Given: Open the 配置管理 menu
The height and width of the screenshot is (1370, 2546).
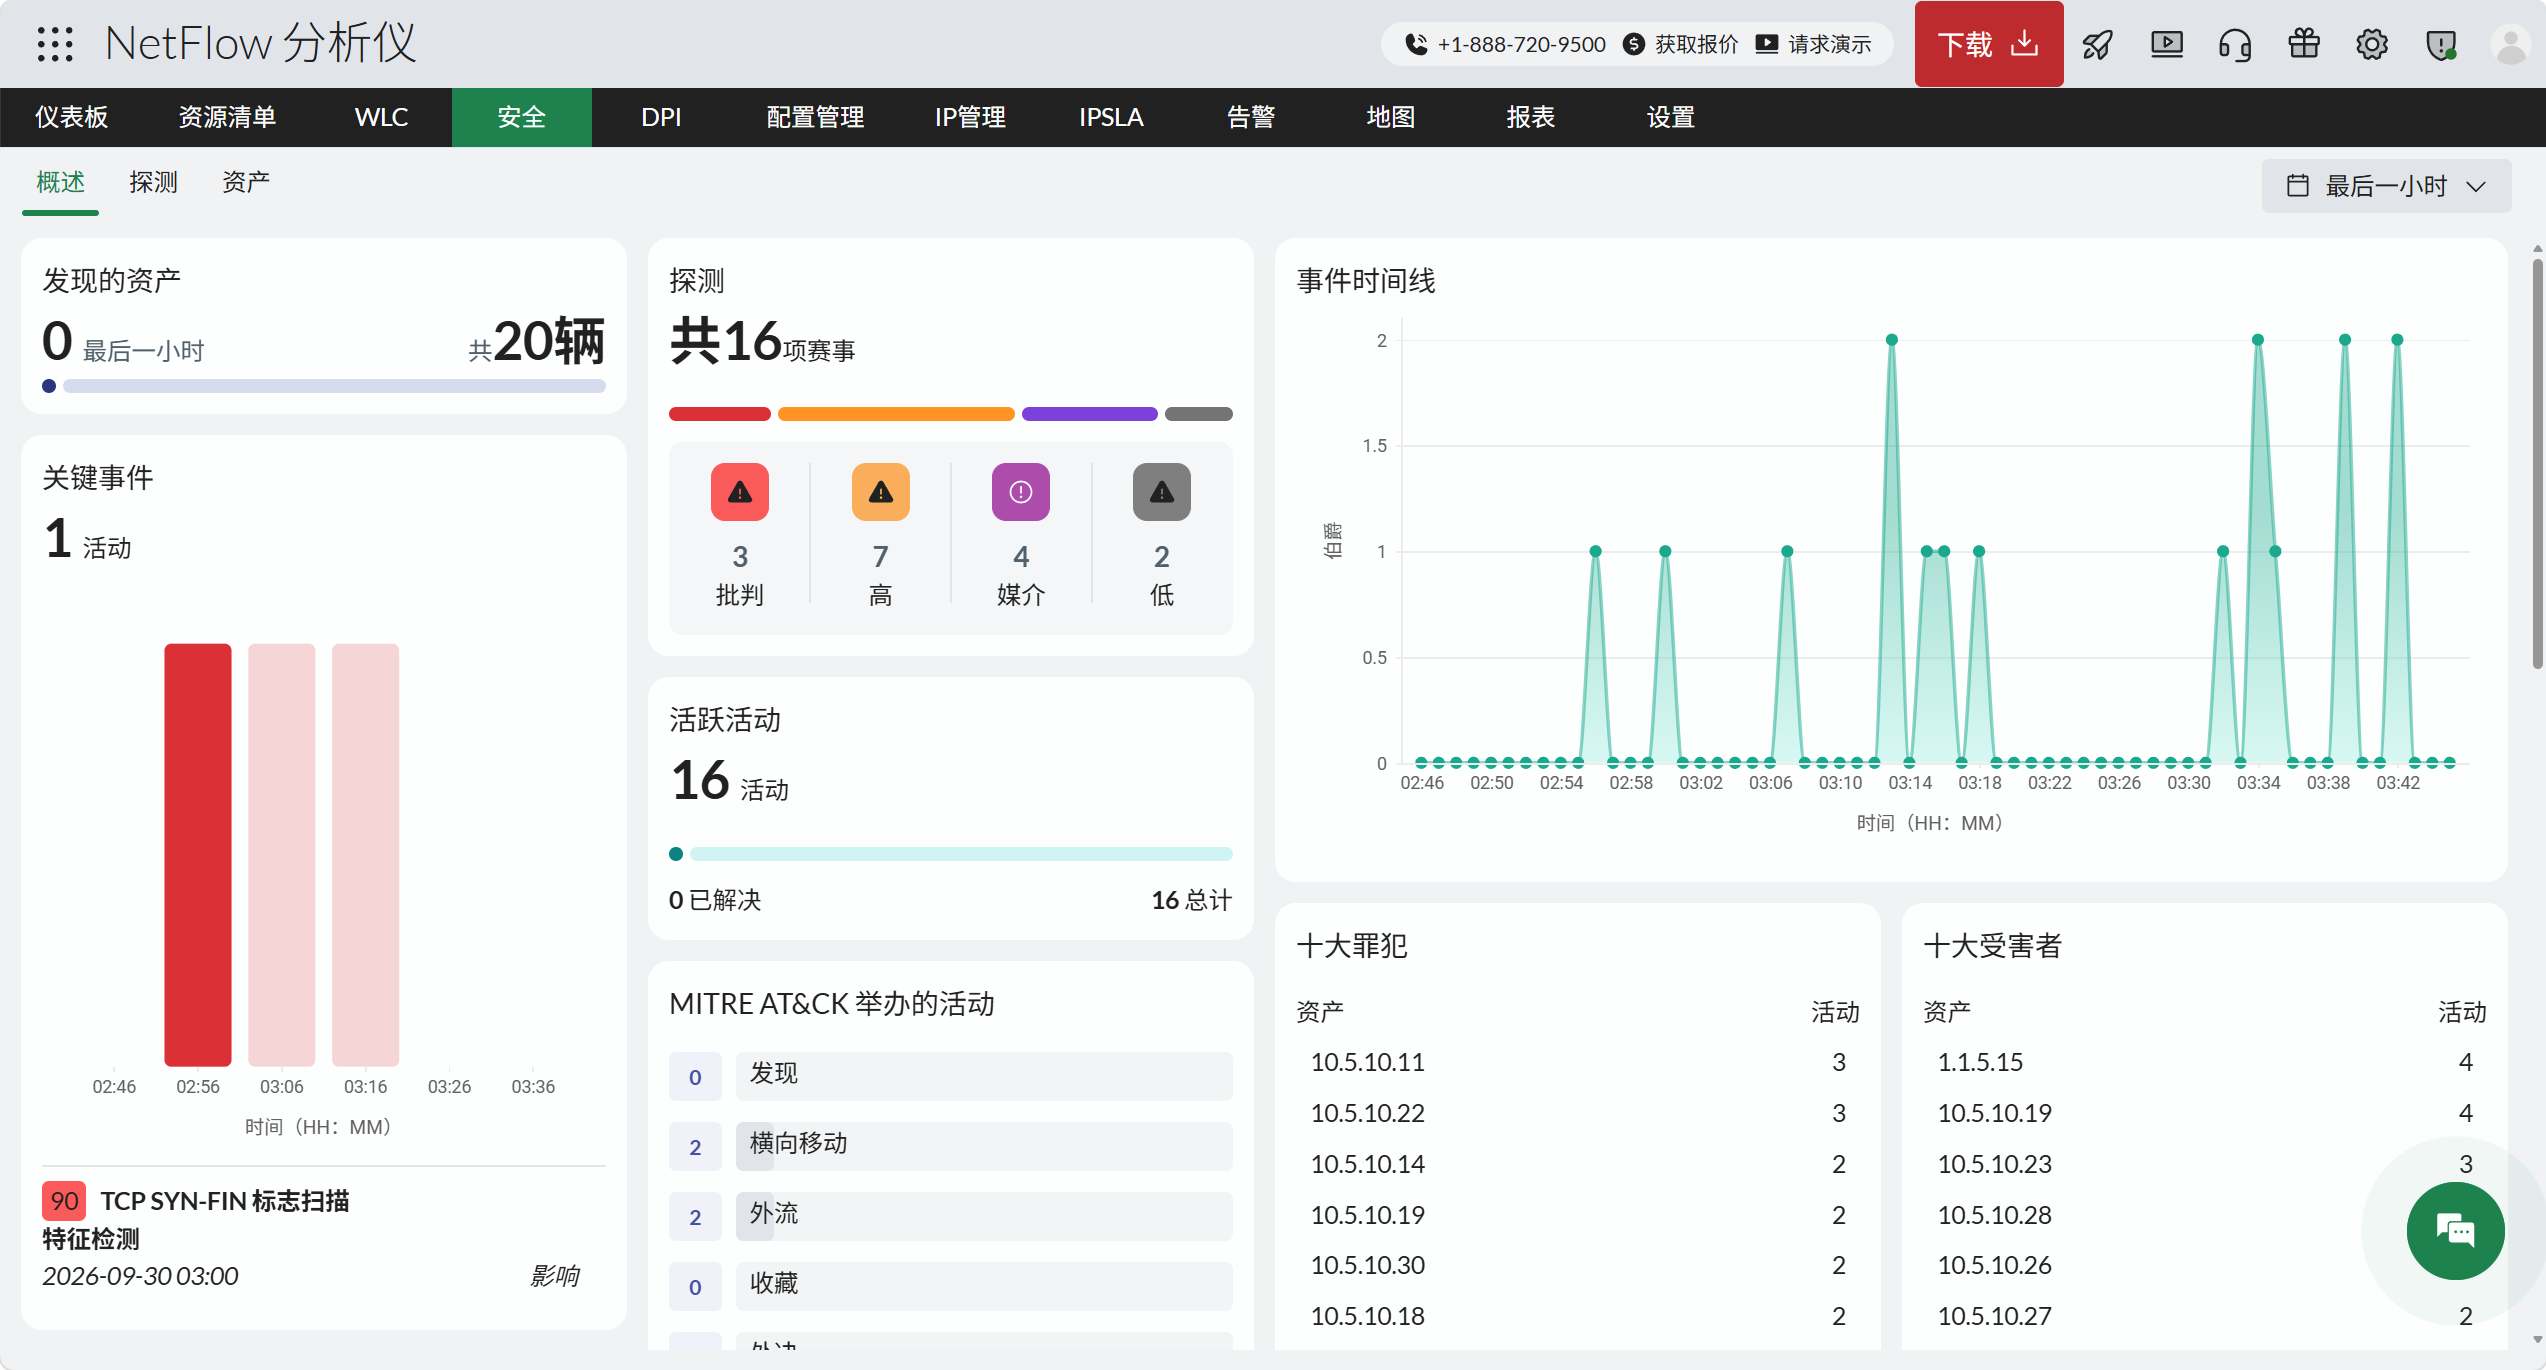Looking at the screenshot, I should click(x=815, y=117).
